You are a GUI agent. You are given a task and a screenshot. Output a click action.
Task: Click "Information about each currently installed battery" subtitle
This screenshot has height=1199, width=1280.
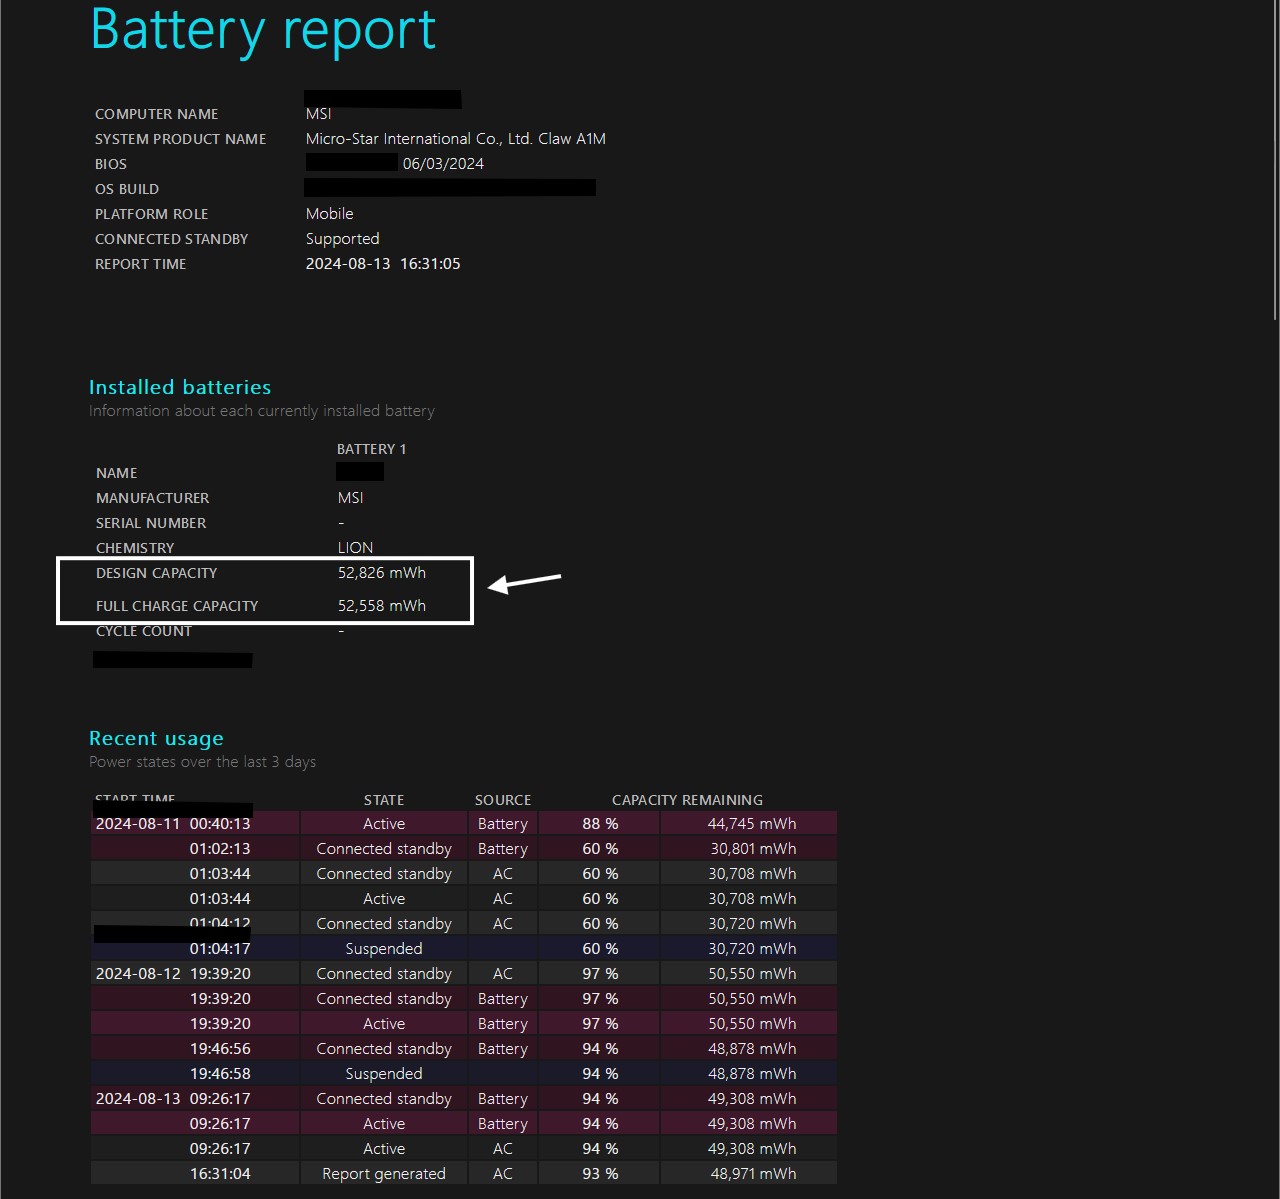(262, 411)
